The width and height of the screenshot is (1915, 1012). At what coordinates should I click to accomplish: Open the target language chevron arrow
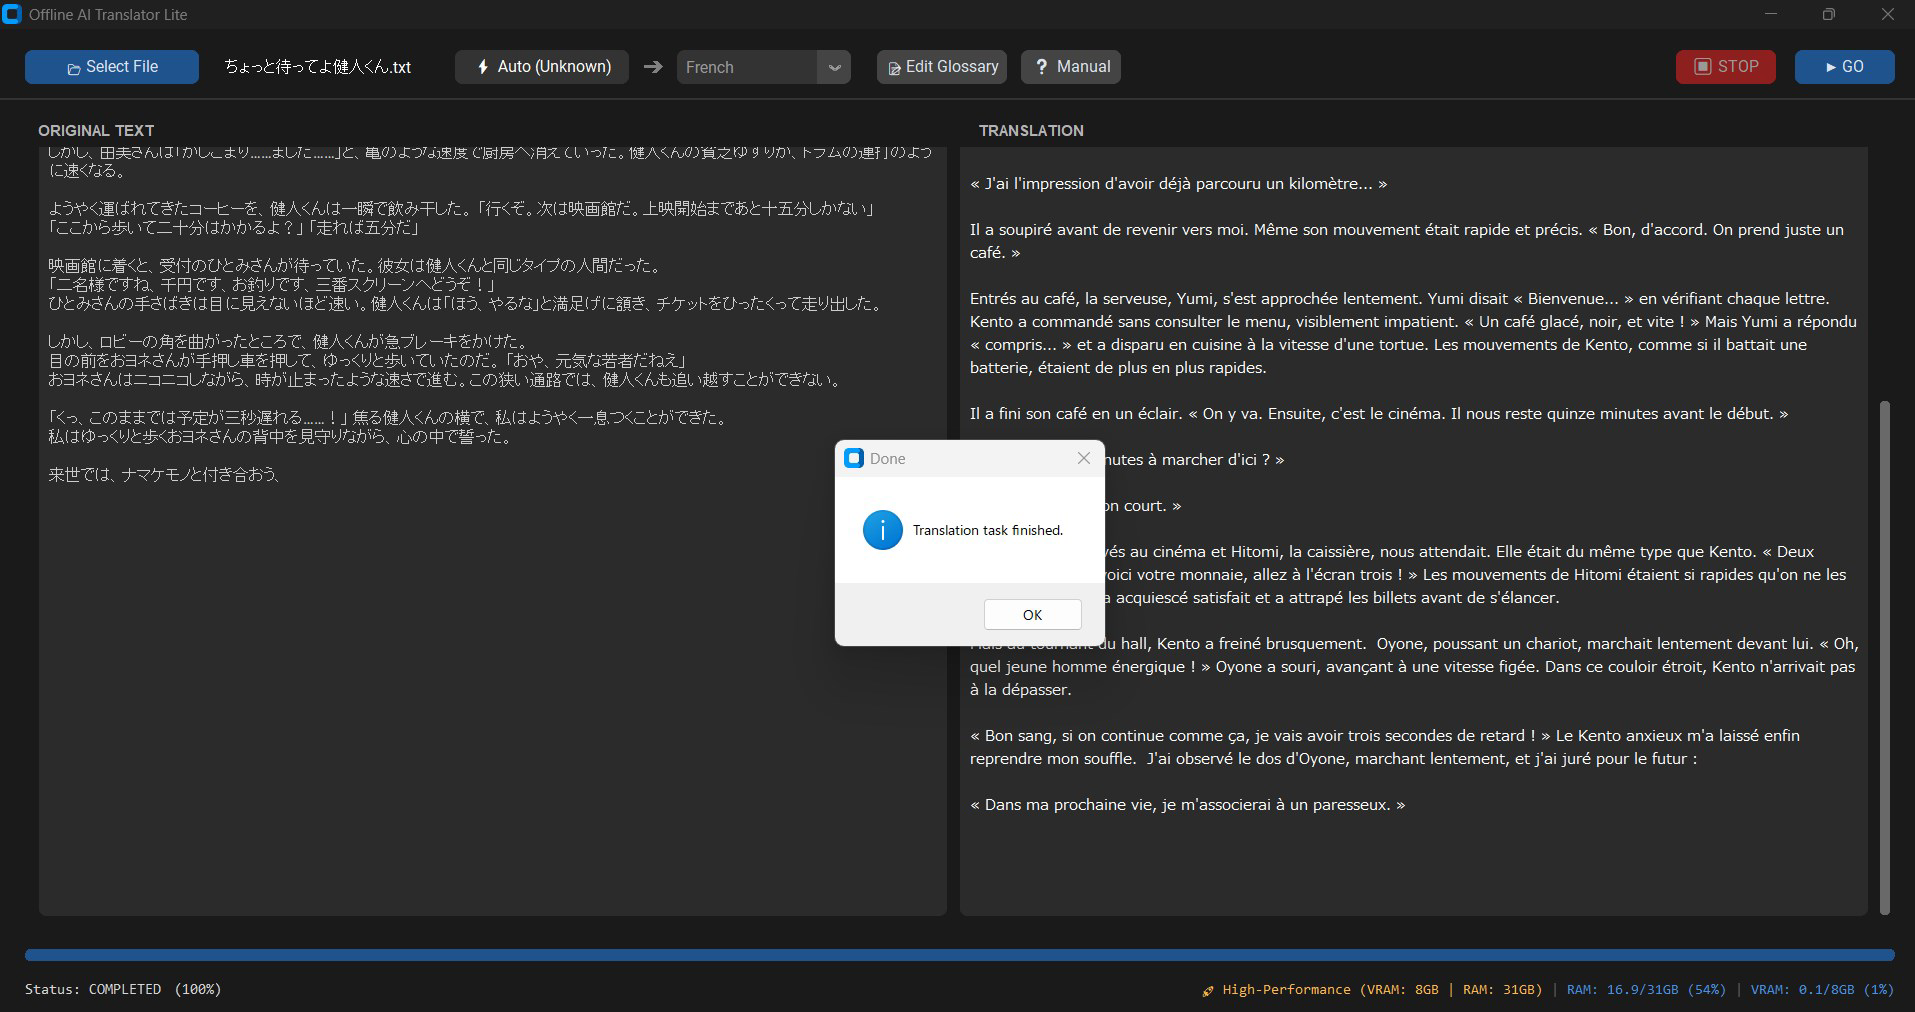pyautogui.click(x=834, y=67)
